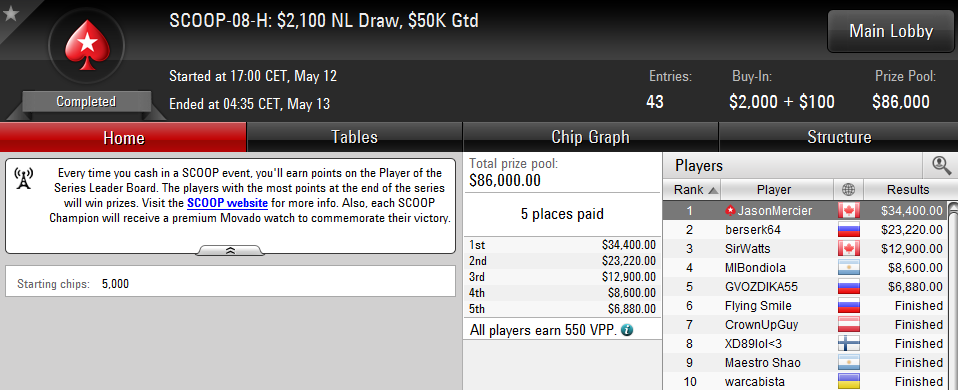Collapse the SCOOP news panel

[x=231, y=250]
